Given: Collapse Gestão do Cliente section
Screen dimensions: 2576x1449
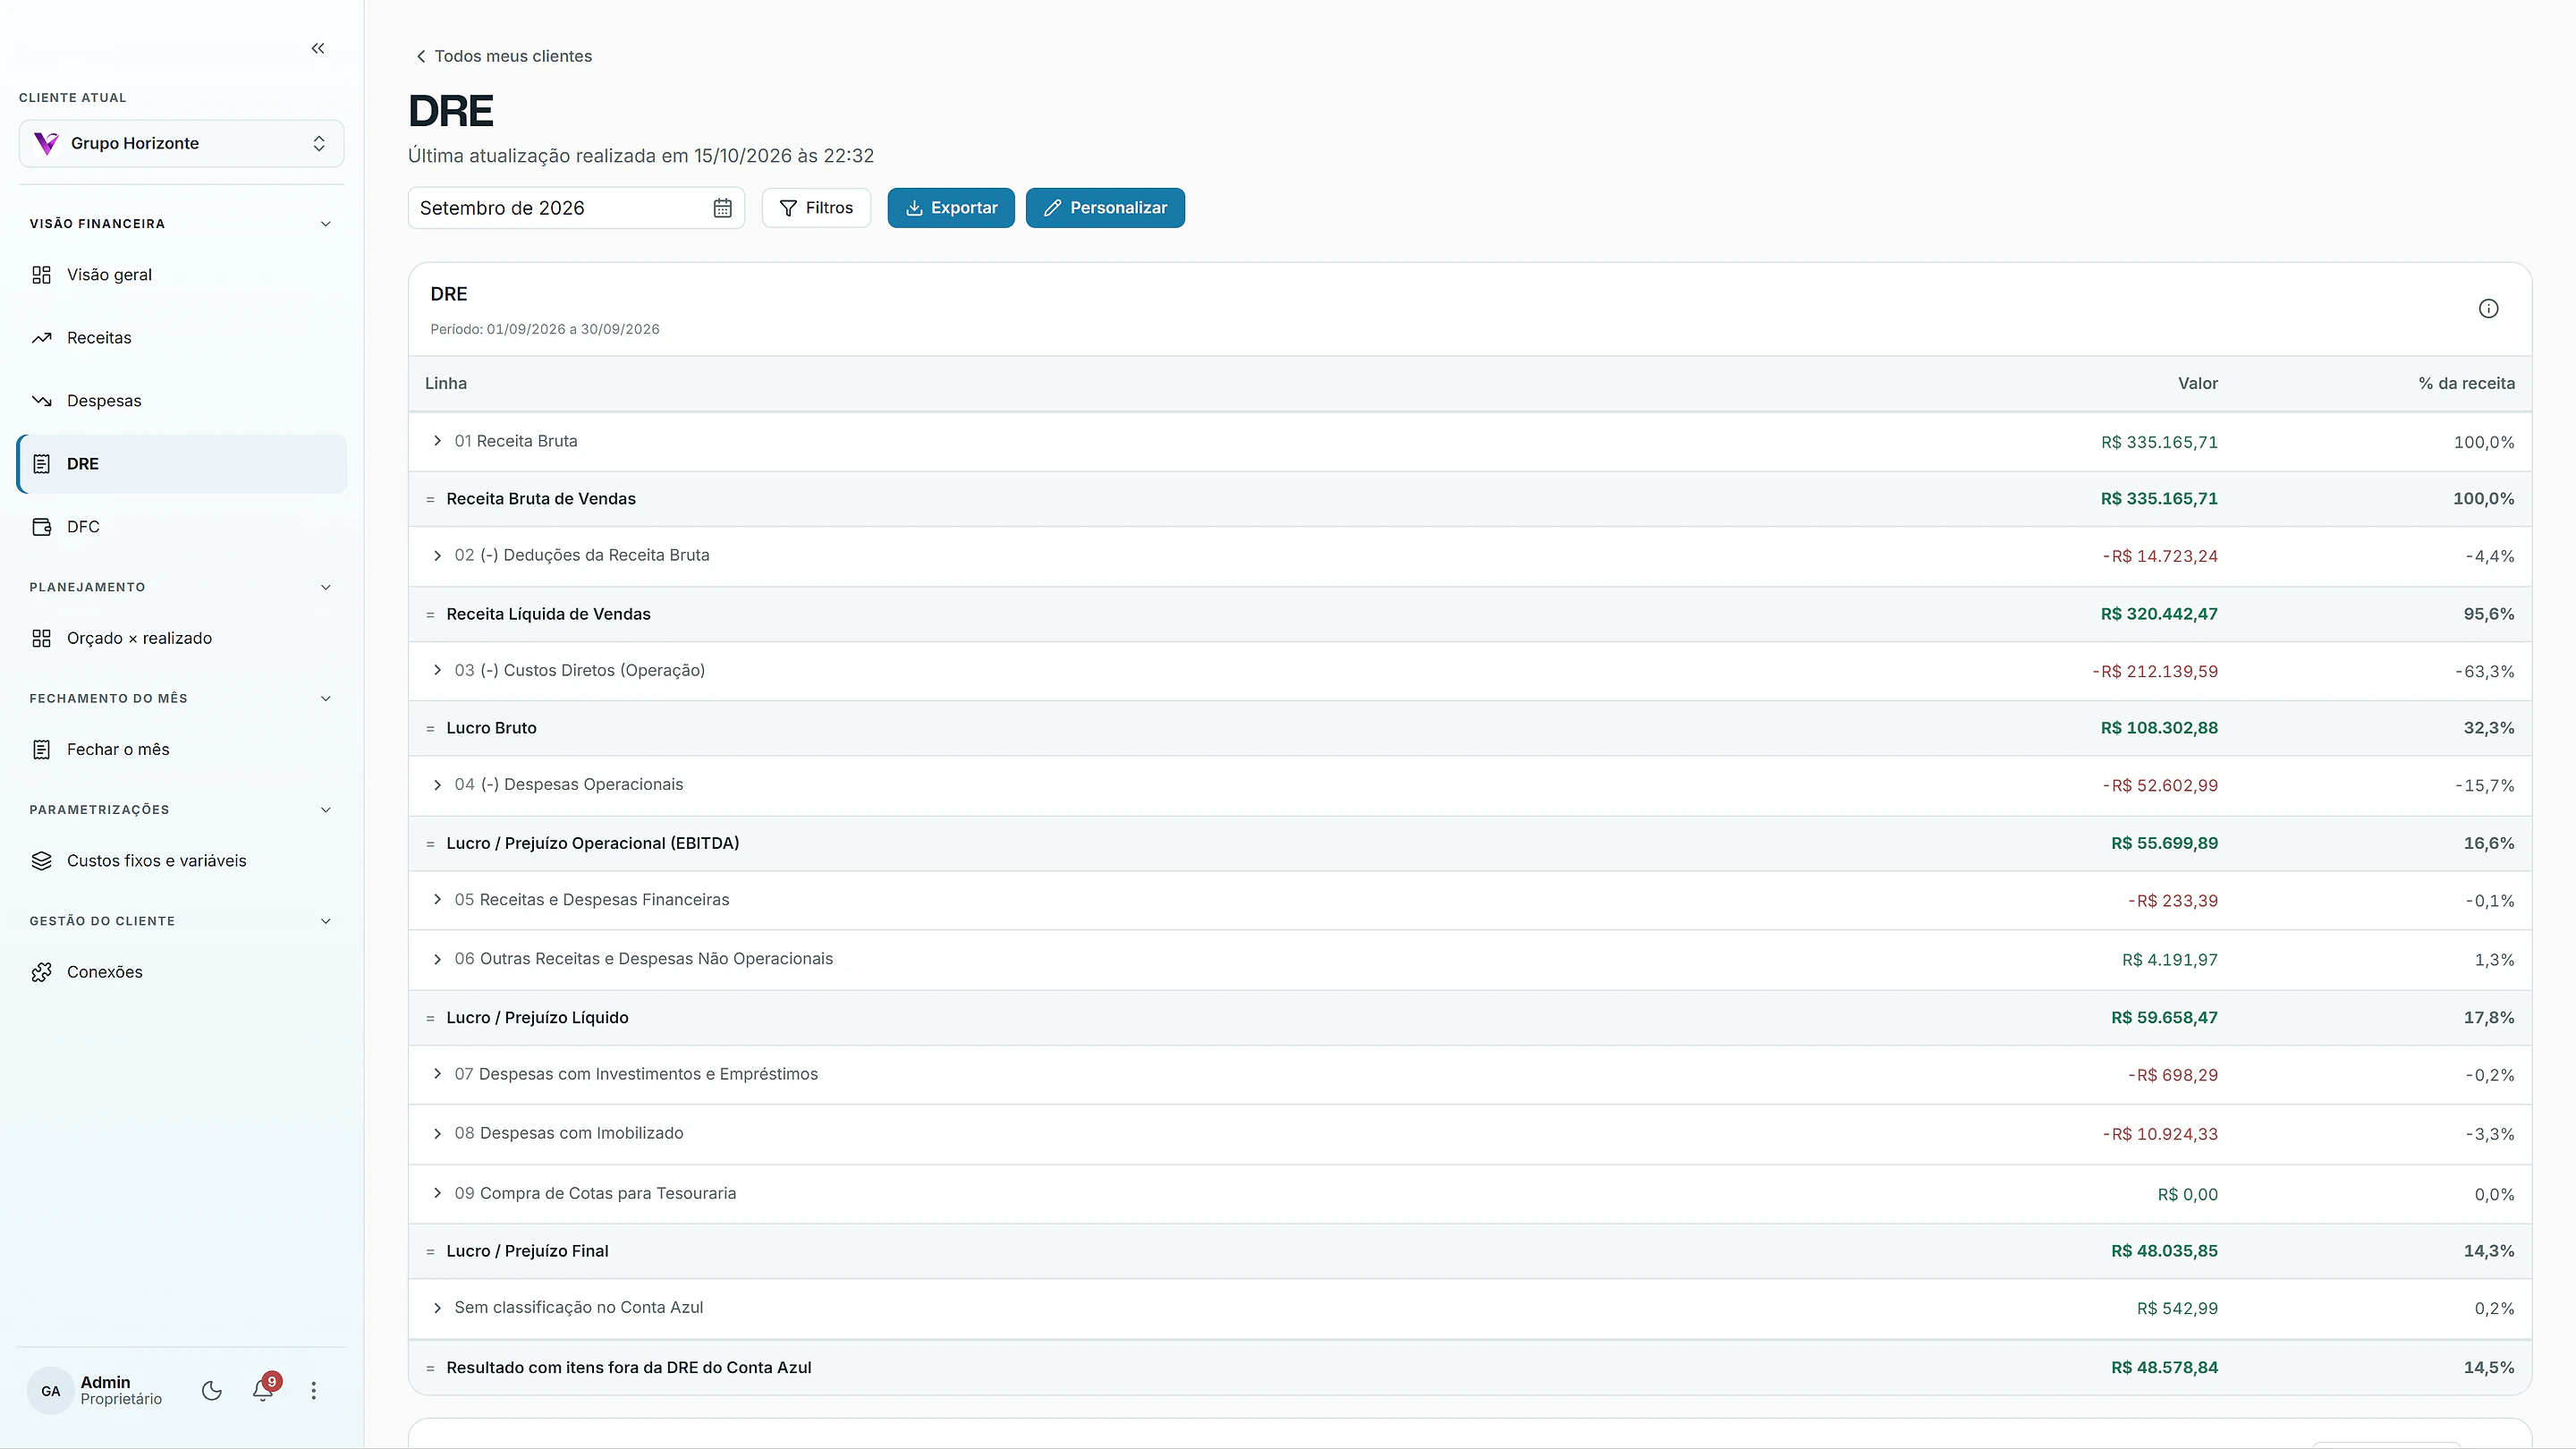Looking at the screenshot, I should click(x=325, y=921).
